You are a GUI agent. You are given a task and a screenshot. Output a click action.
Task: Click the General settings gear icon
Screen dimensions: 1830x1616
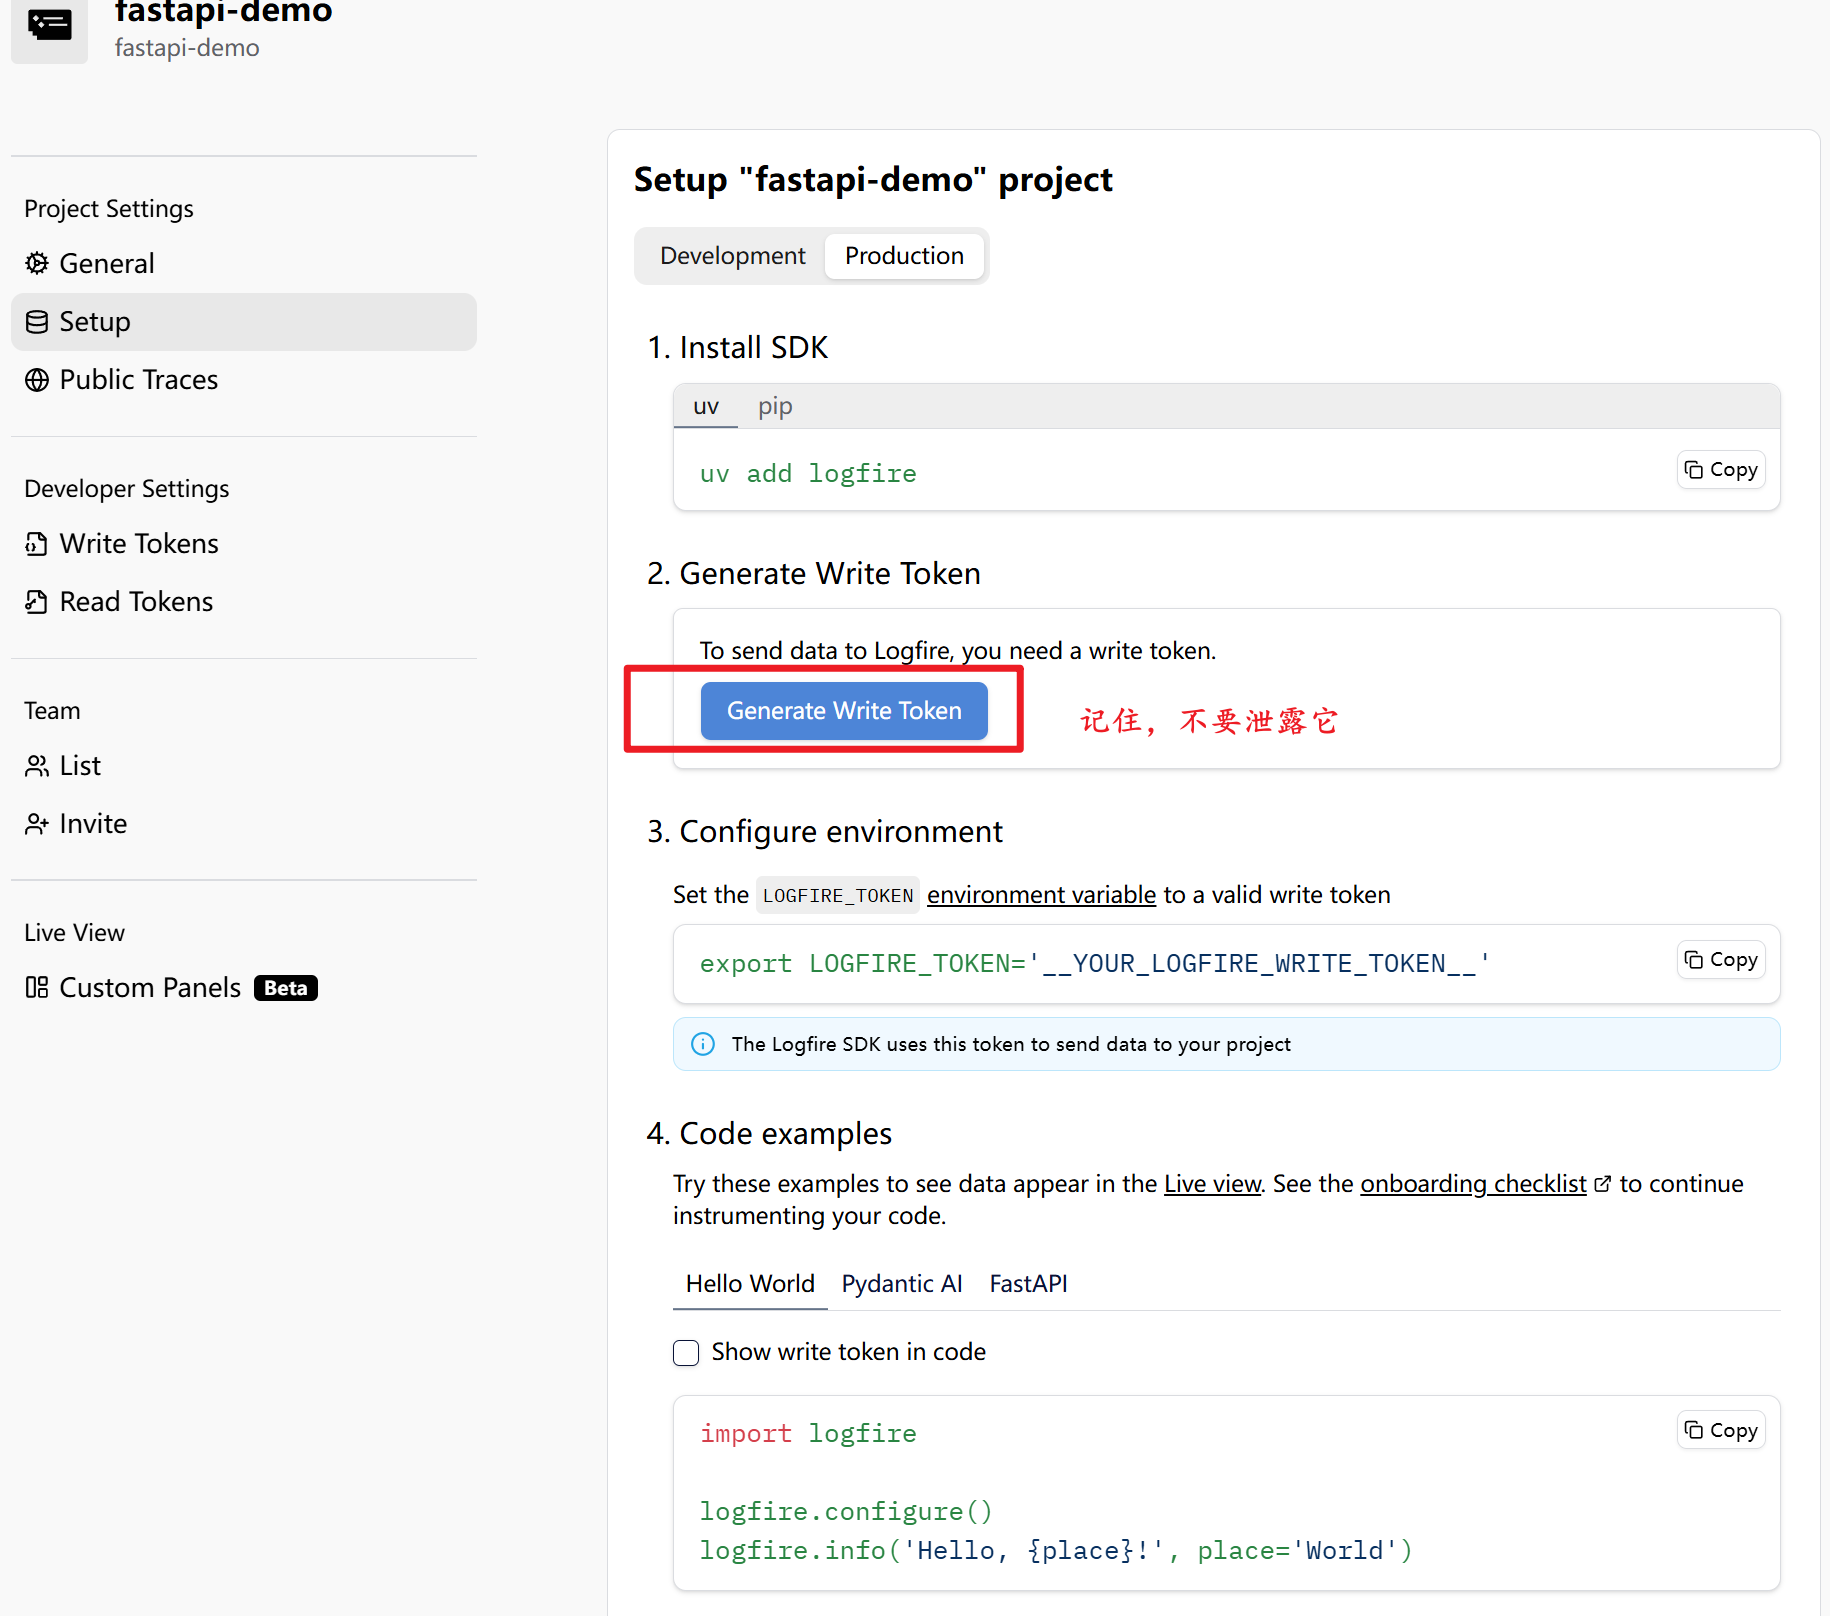(x=37, y=263)
